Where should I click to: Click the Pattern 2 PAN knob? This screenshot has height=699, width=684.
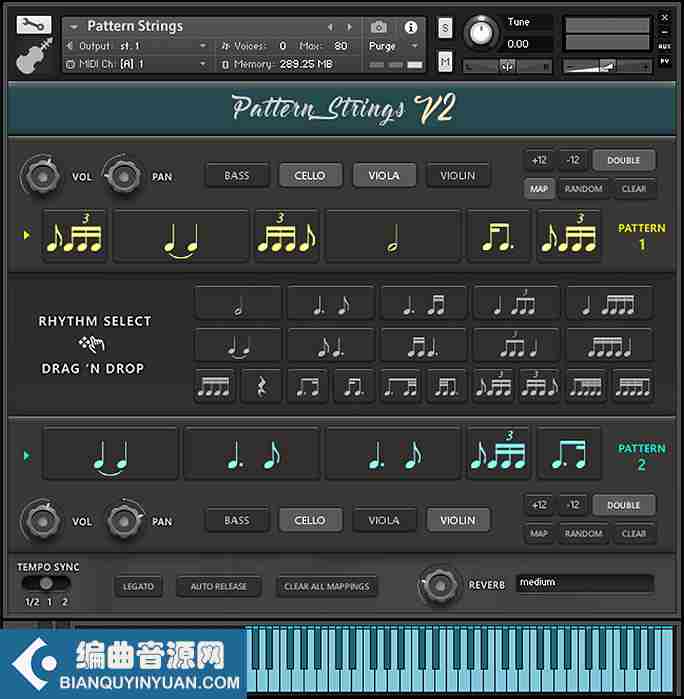pos(124,520)
